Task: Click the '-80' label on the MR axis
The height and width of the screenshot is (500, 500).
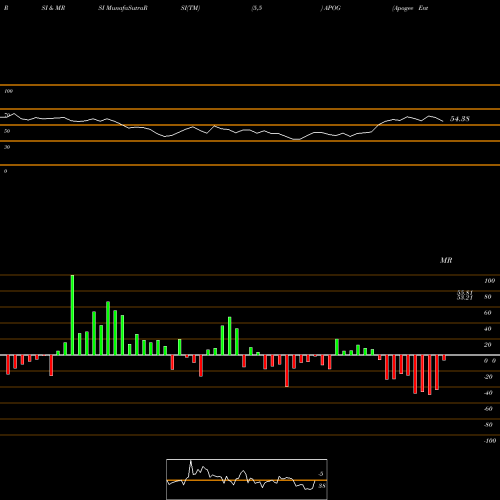Action: coord(488,425)
